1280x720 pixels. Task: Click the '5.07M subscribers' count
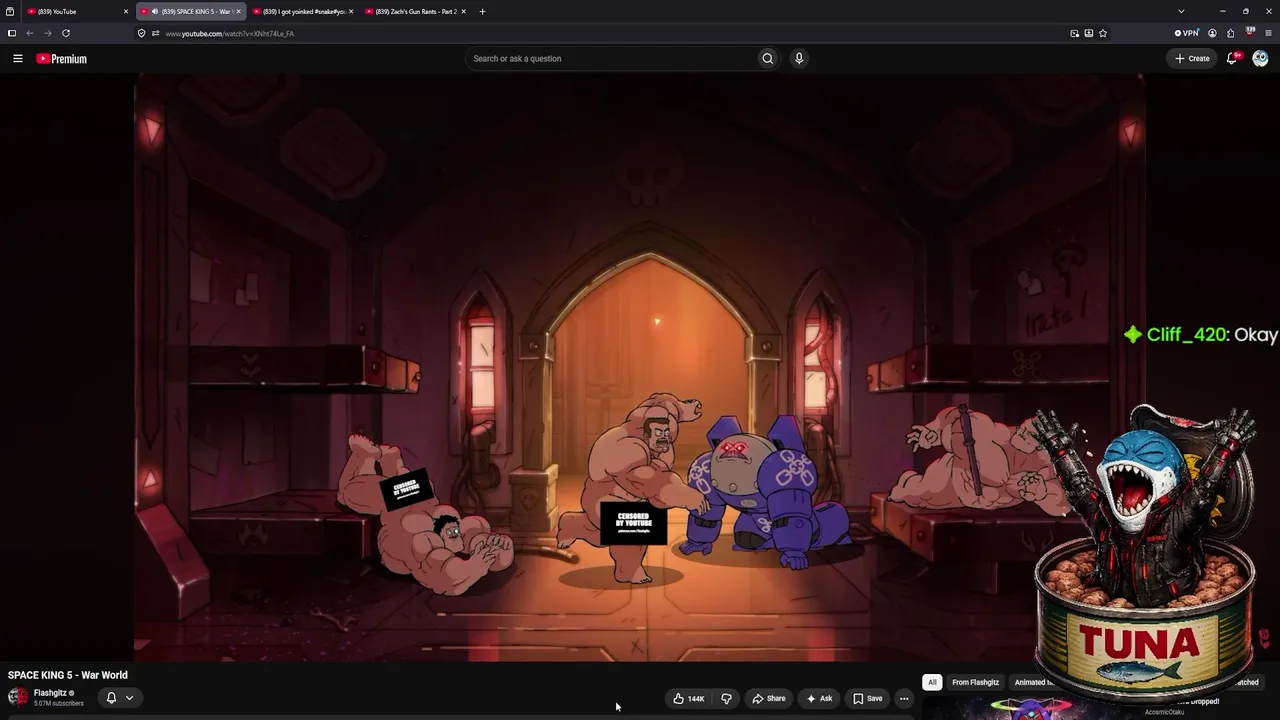tap(59, 704)
